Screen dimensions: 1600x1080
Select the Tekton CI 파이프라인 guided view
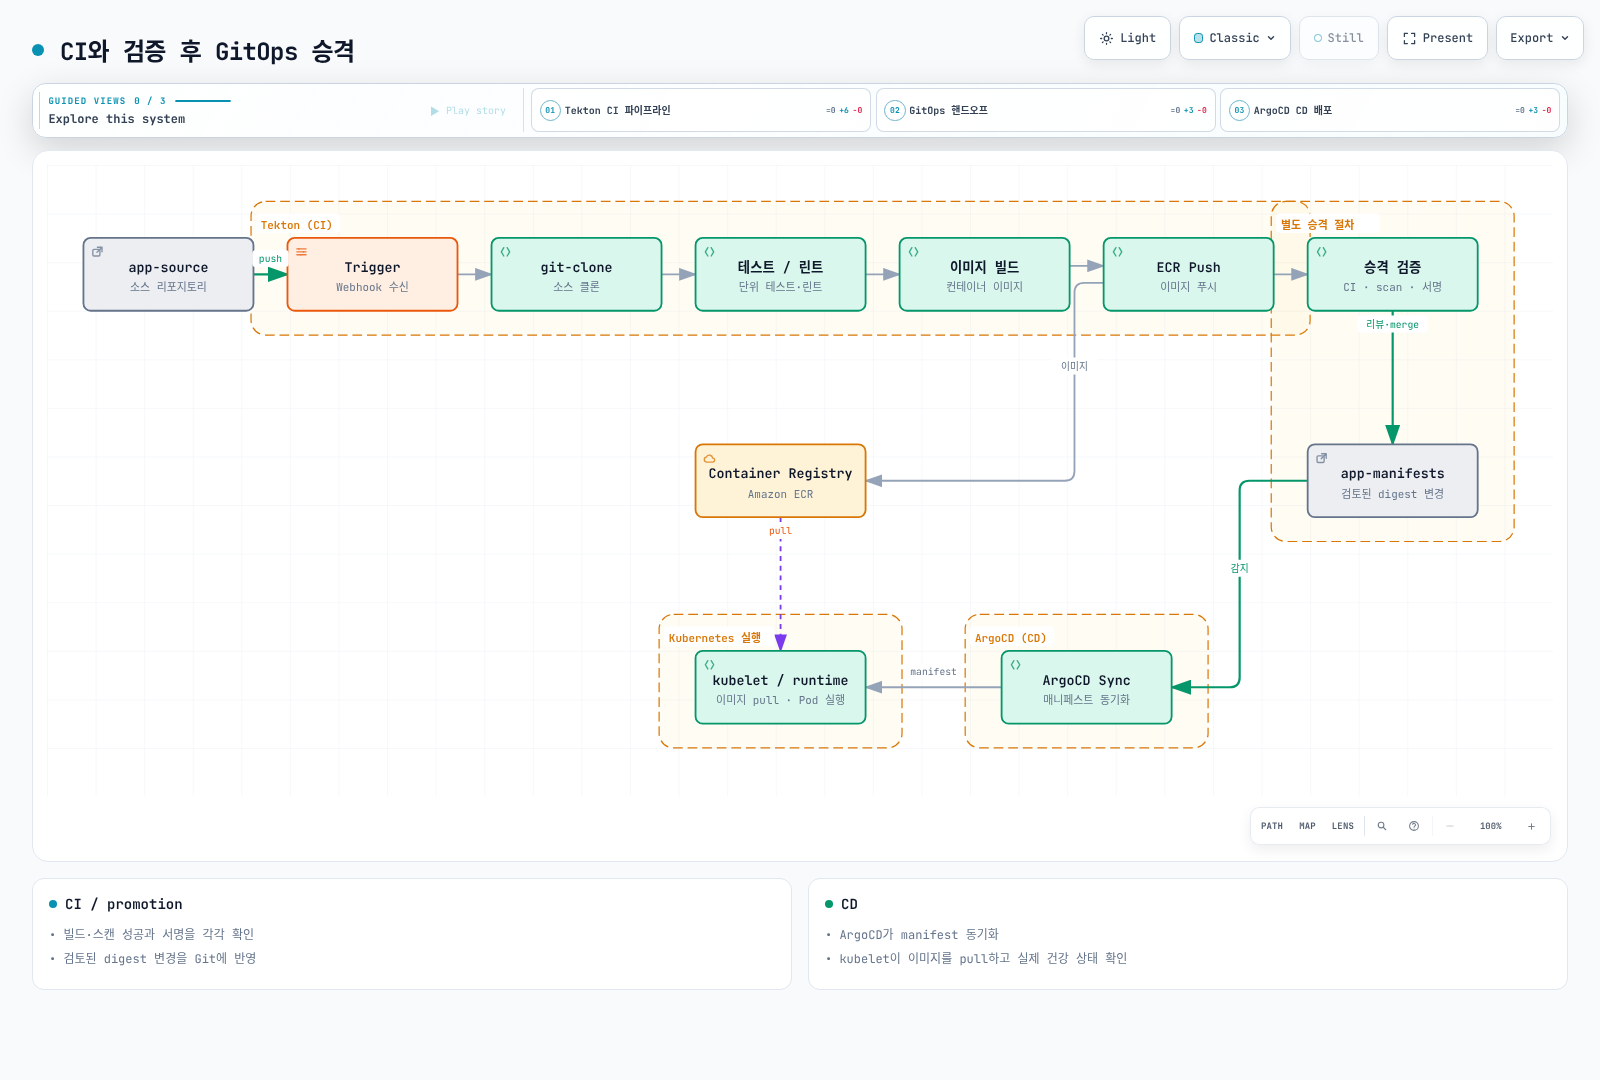(700, 110)
